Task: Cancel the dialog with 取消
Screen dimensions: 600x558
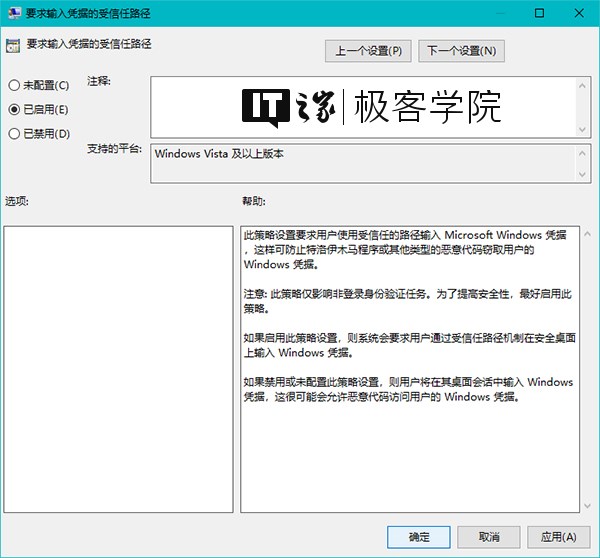Action: tap(489, 537)
